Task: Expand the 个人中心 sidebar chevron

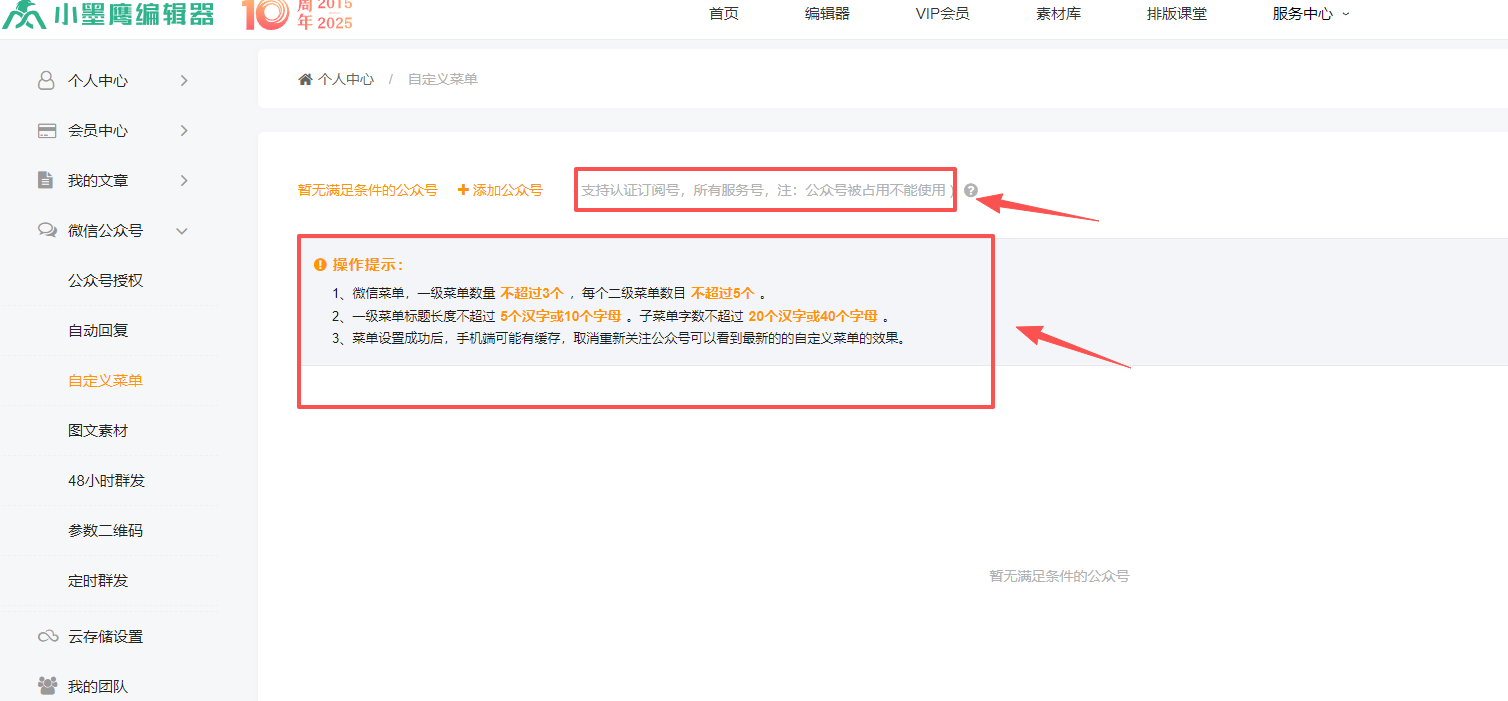Action: 184,80
